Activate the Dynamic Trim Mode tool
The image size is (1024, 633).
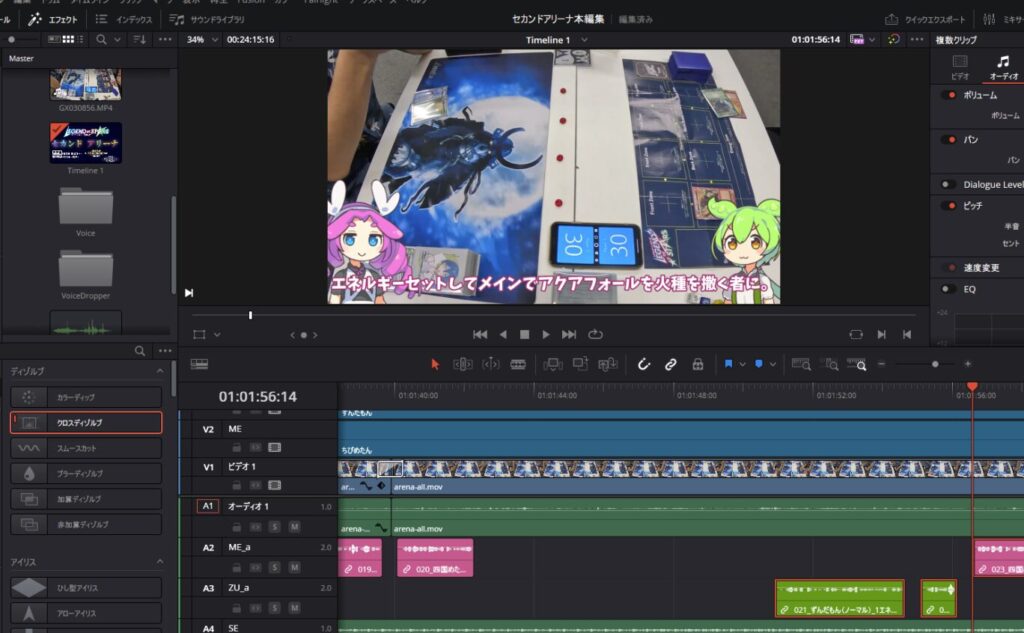(490, 364)
